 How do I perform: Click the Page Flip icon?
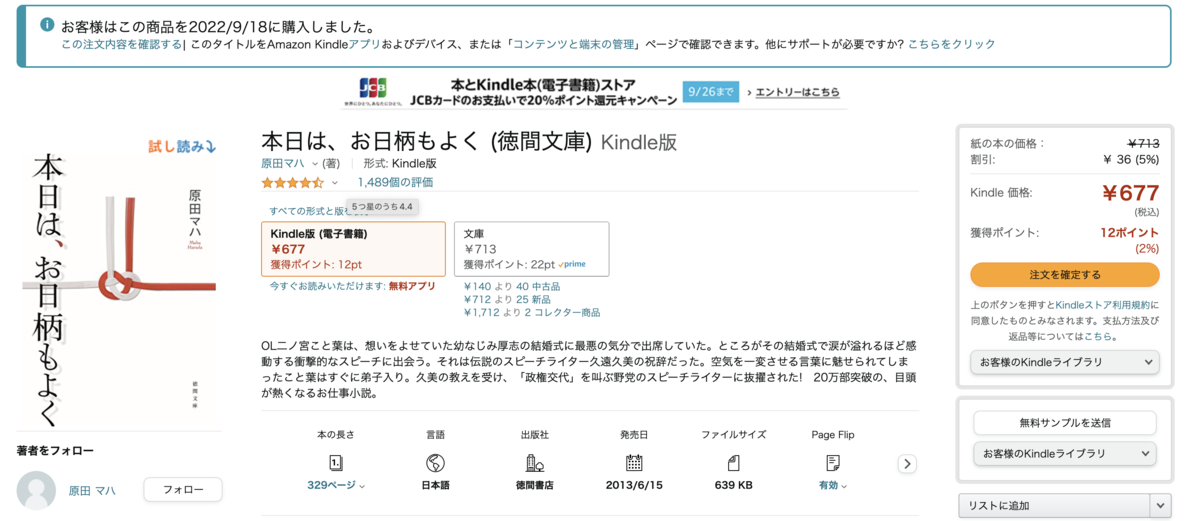click(x=833, y=463)
